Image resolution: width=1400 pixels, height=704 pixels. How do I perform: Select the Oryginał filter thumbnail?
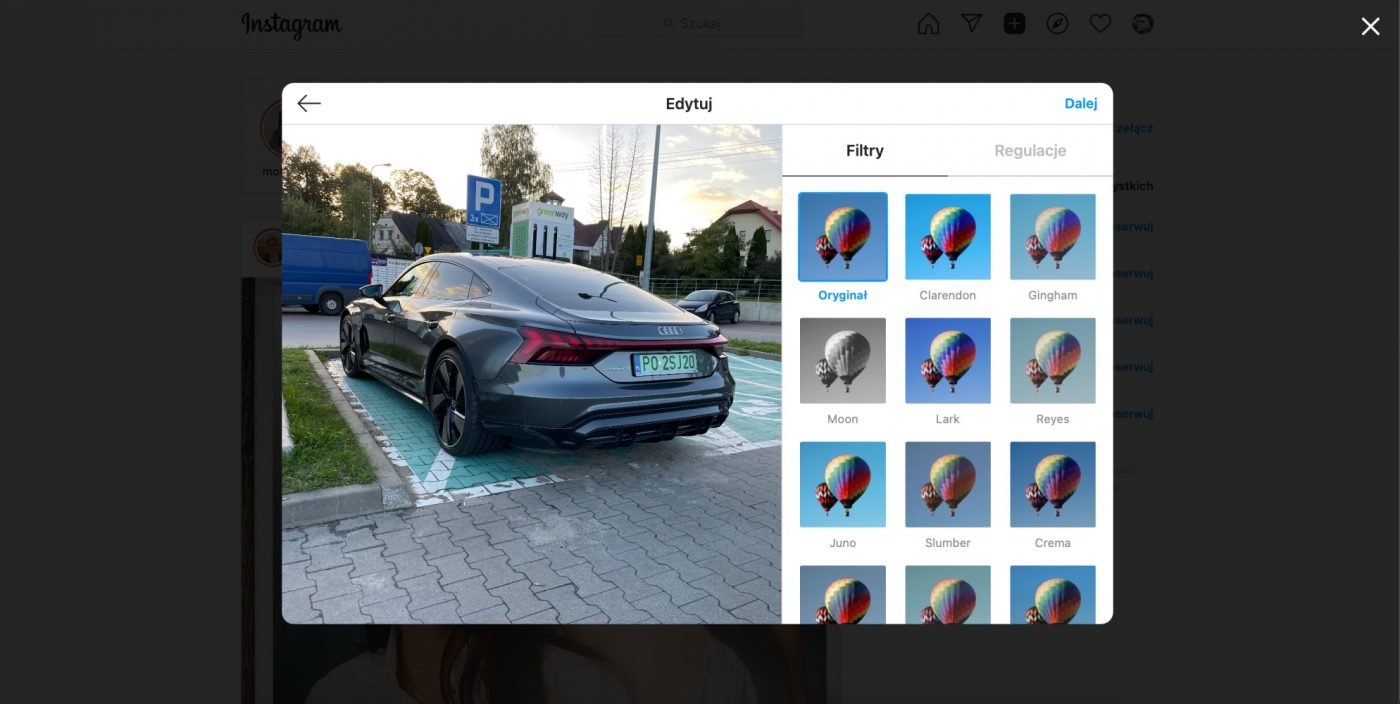coord(842,237)
